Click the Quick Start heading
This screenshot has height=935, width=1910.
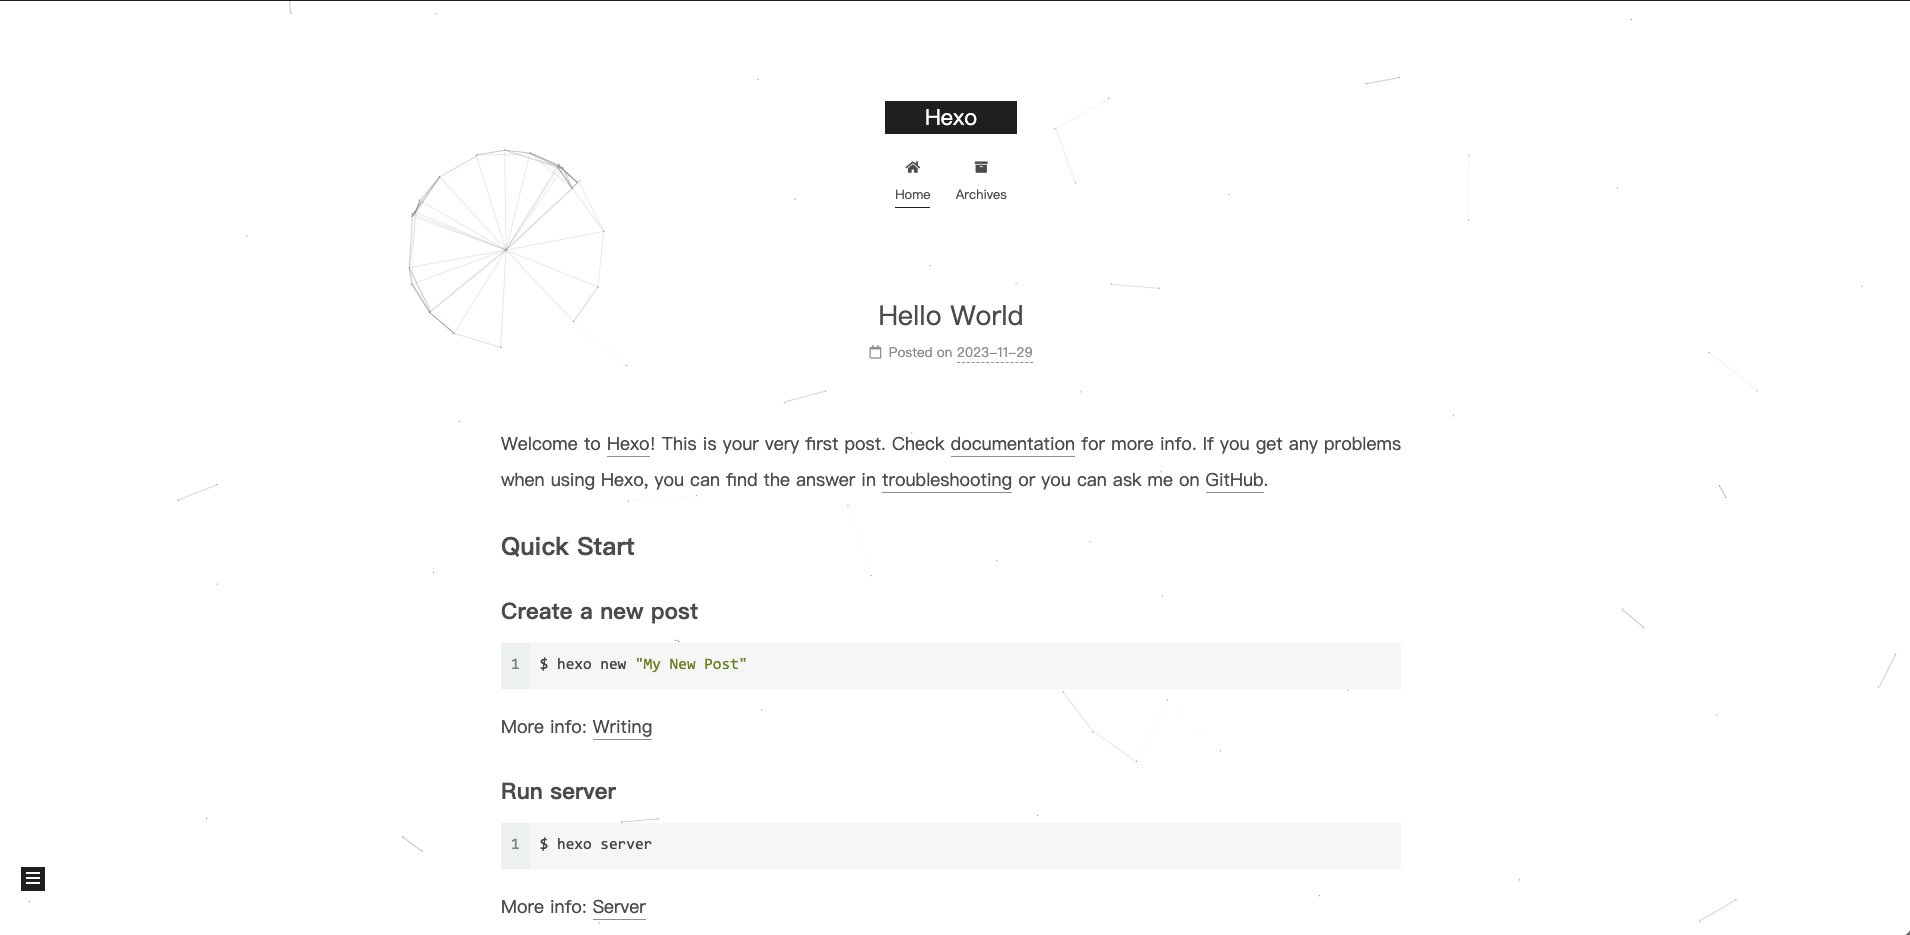(567, 547)
